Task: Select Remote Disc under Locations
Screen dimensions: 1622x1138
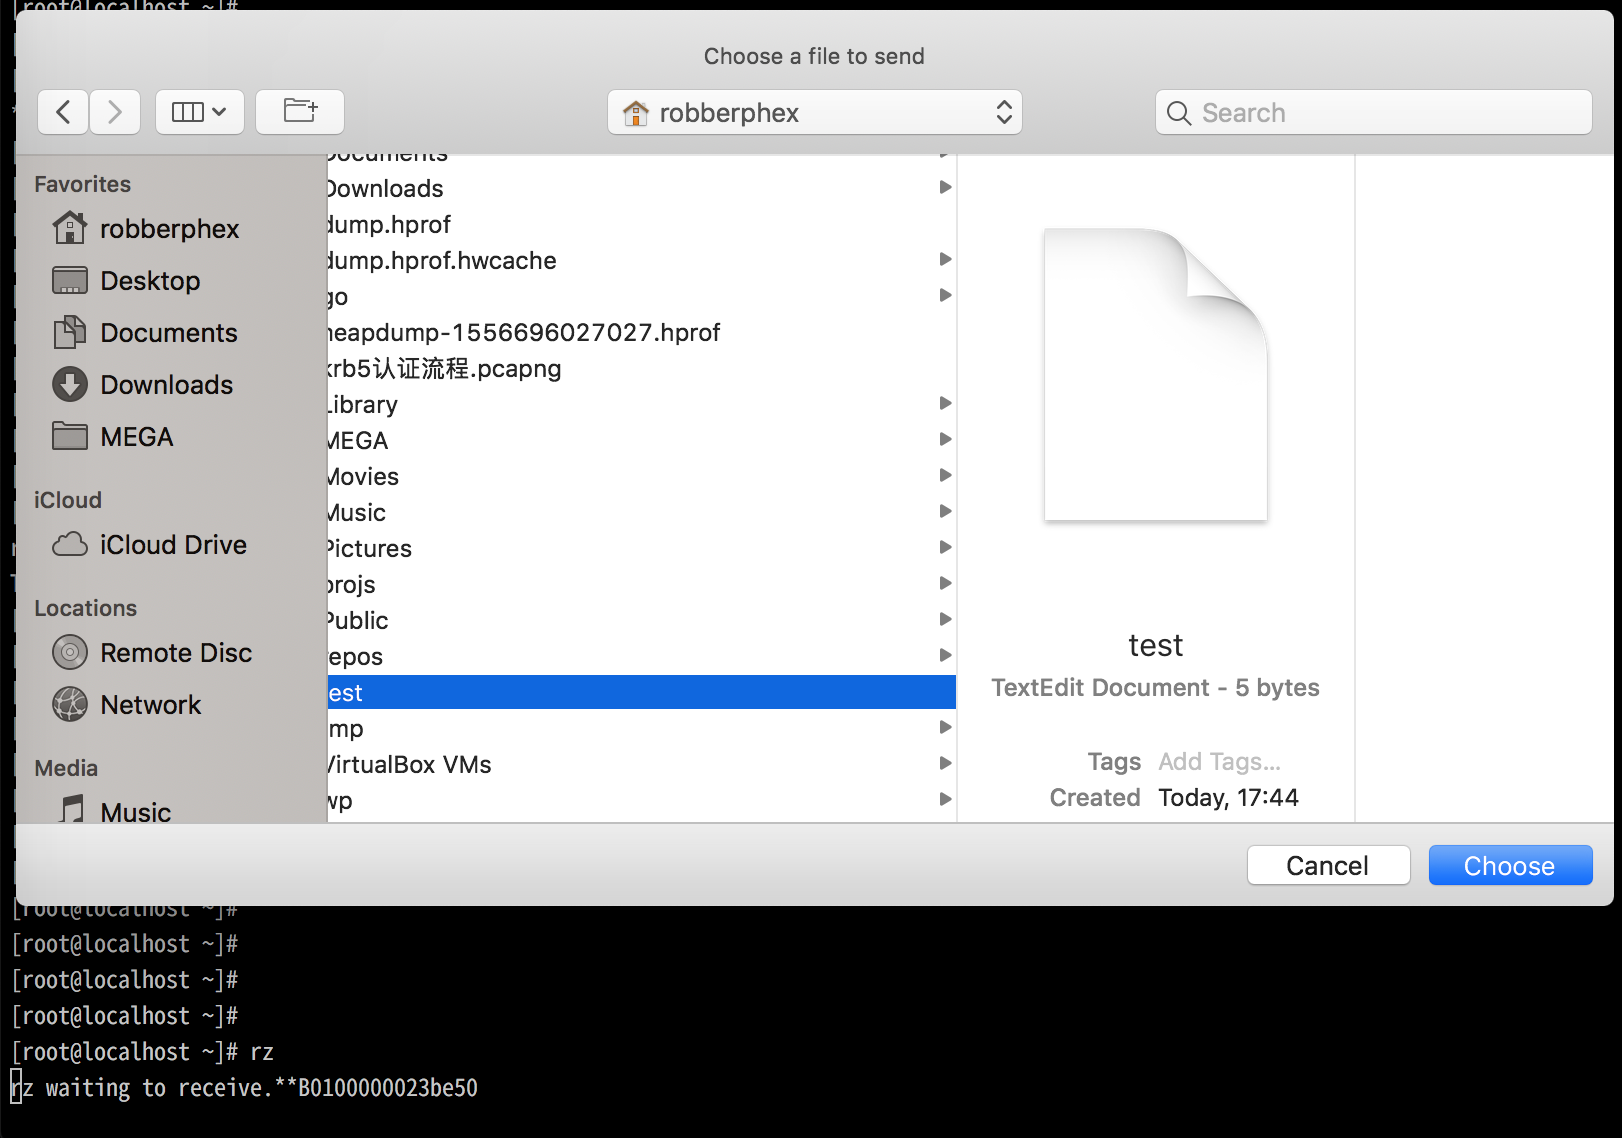Action: 175,653
